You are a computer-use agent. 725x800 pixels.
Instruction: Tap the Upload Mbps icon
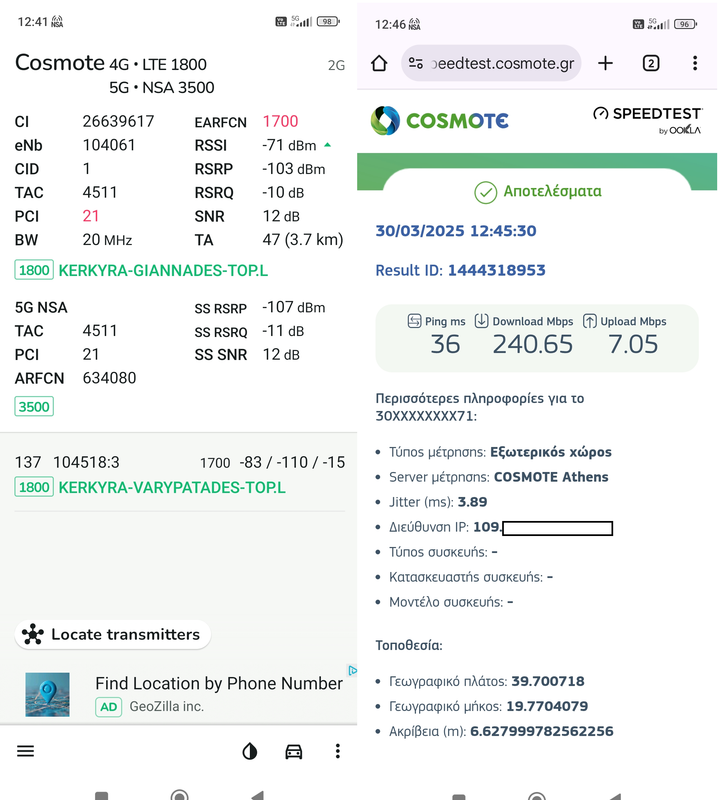coord(590,321)
